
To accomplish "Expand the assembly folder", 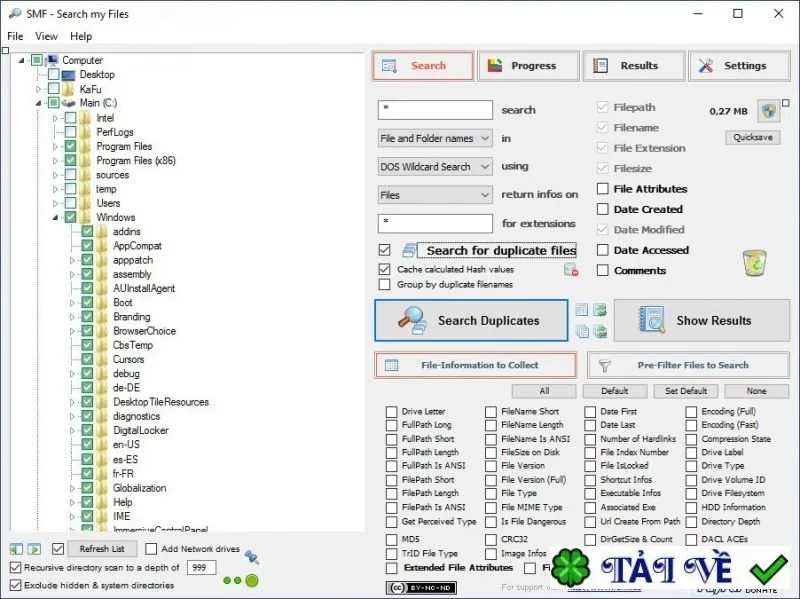I will (x=72, y=274).
